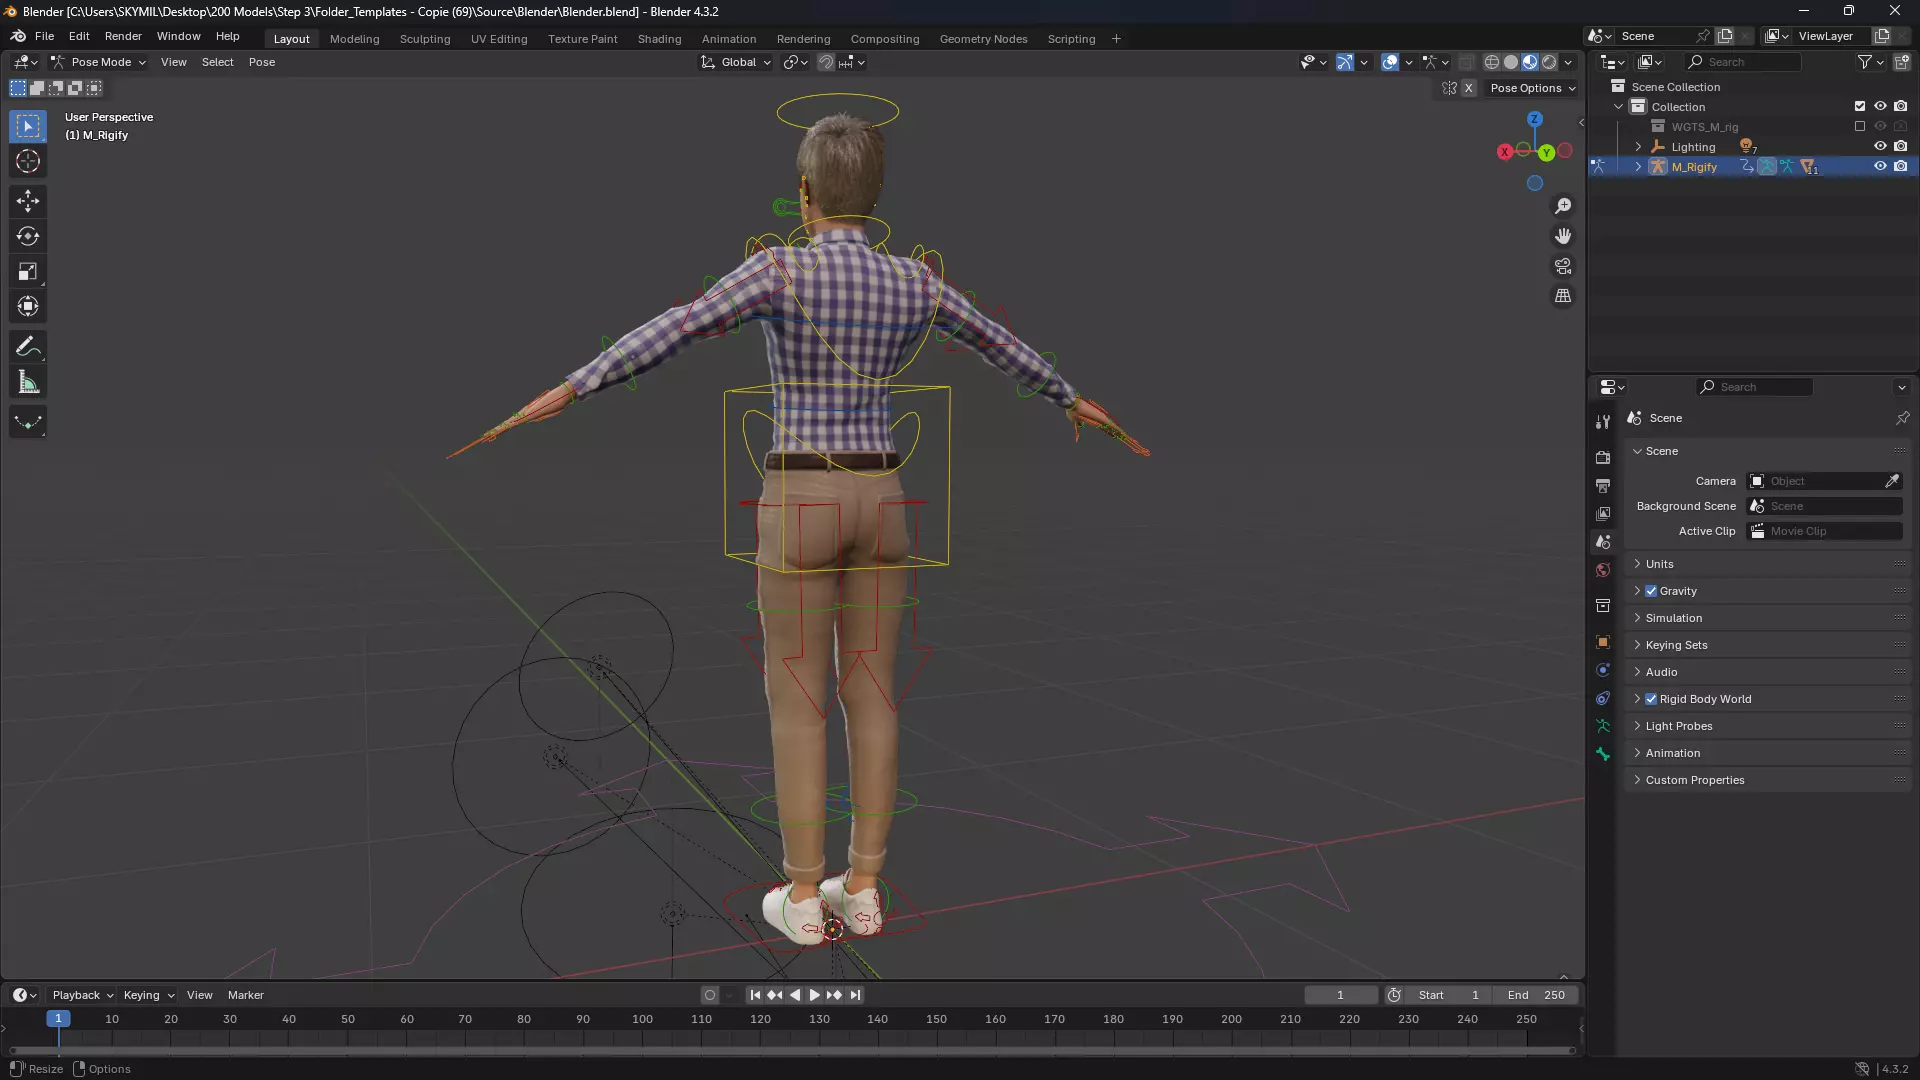Toggle camera view button in viewport

point(1563,266)
